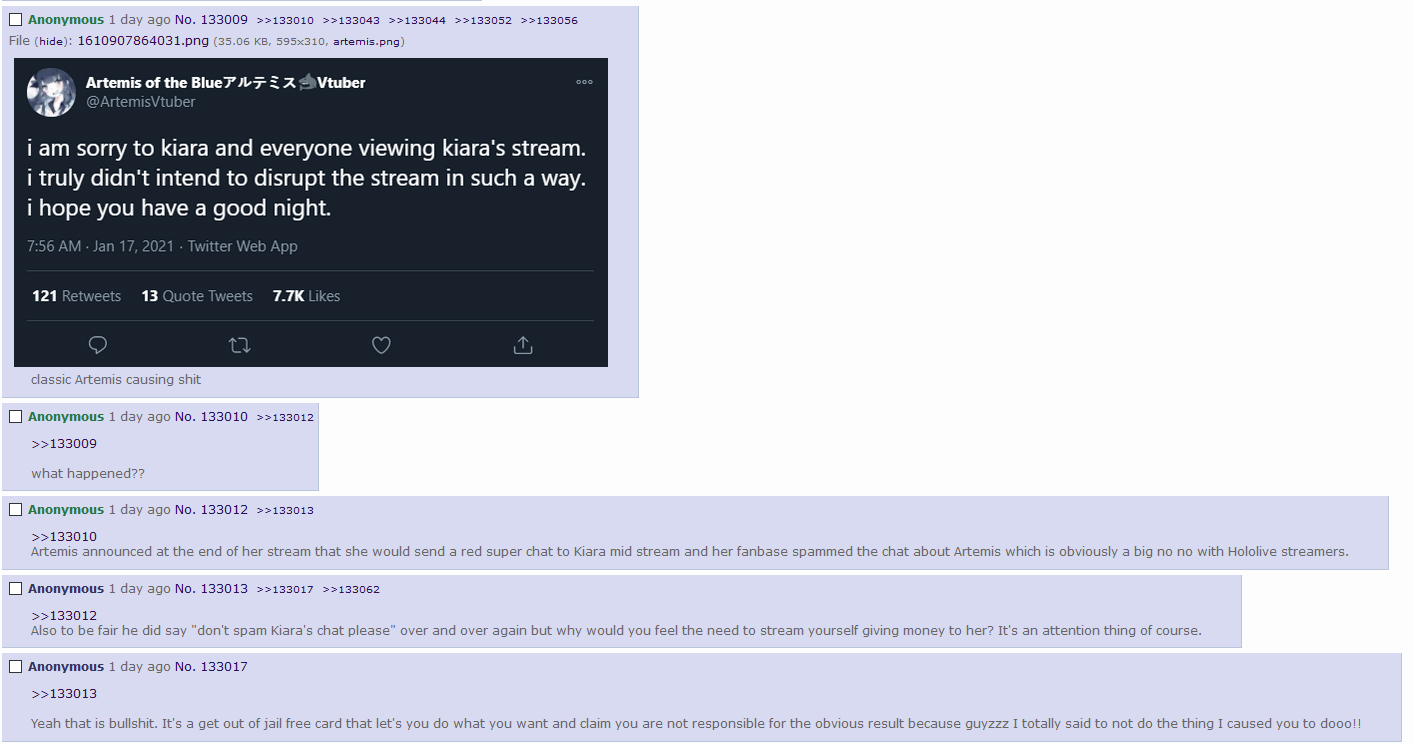Image resolution: width=1414 pixels, height=745 pixels.
Task: Select the checkbox on post No. 133013
Action: [x=15, y=589]
